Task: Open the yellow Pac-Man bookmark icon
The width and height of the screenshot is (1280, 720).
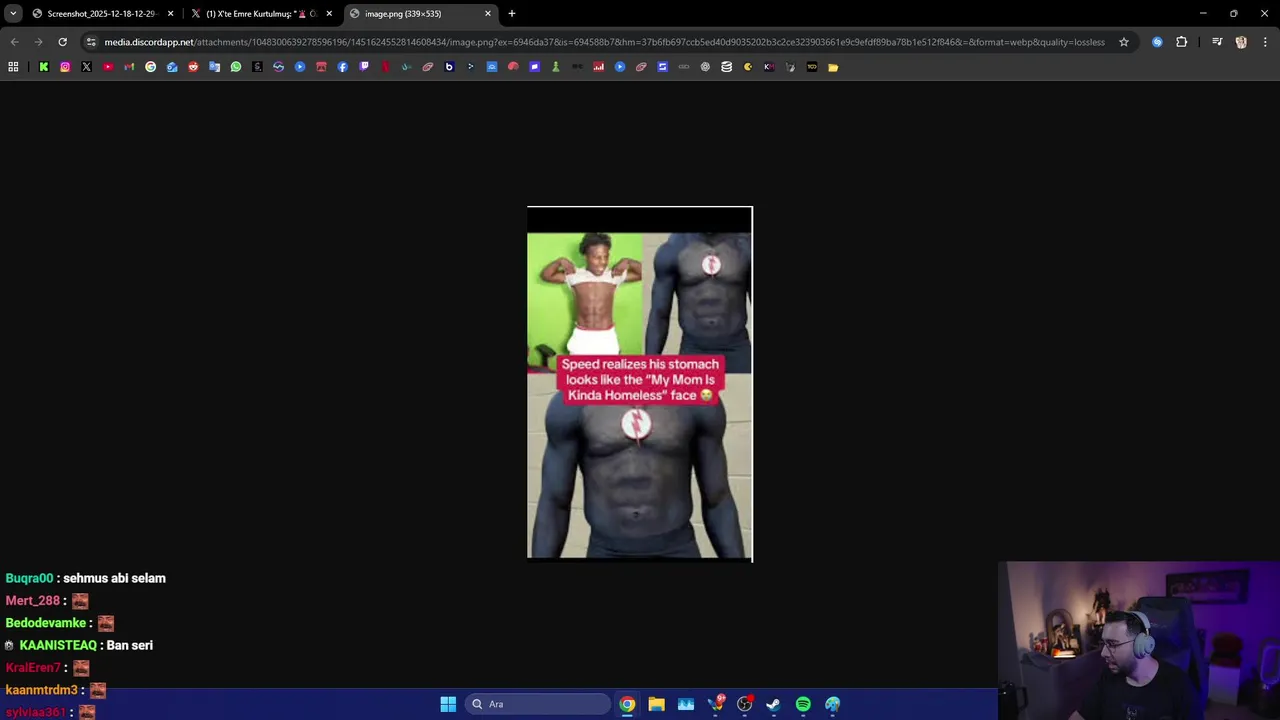Action: 748,67
